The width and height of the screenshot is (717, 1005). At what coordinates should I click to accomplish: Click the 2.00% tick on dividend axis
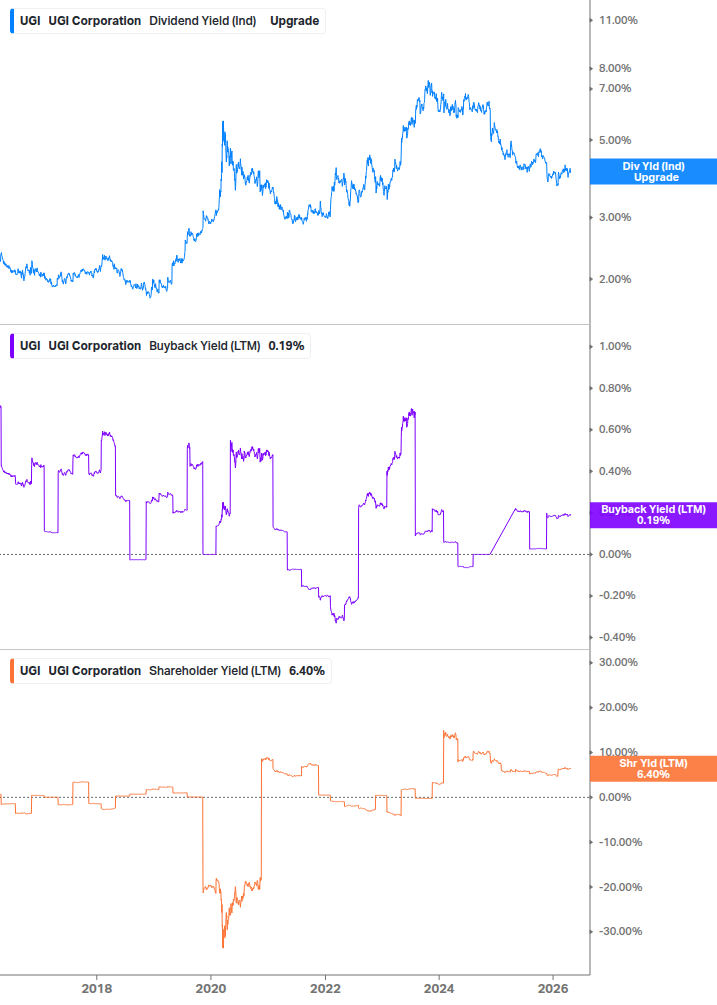click(x=615, y=279)
